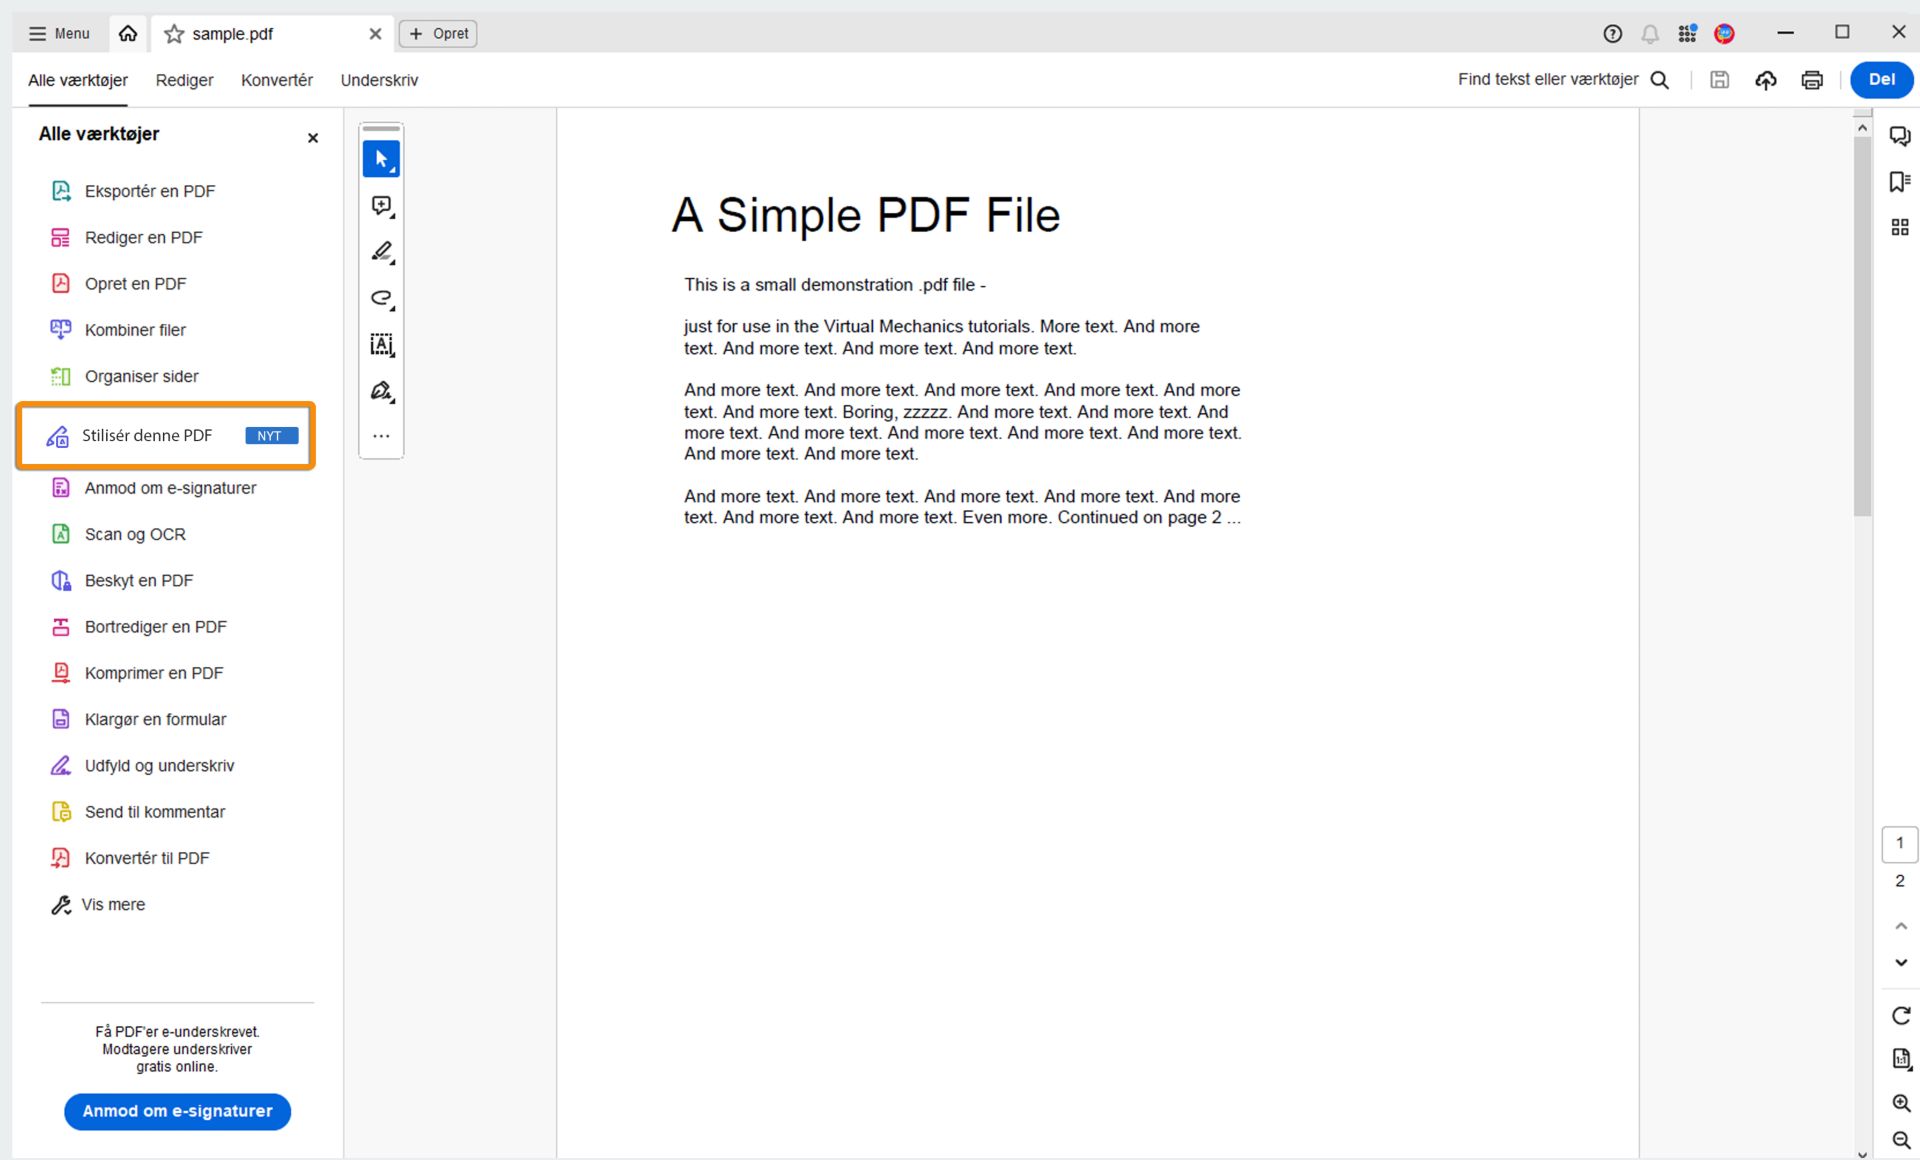
Task: Expand more tools with three dots
Action: (x=381, y=436)
